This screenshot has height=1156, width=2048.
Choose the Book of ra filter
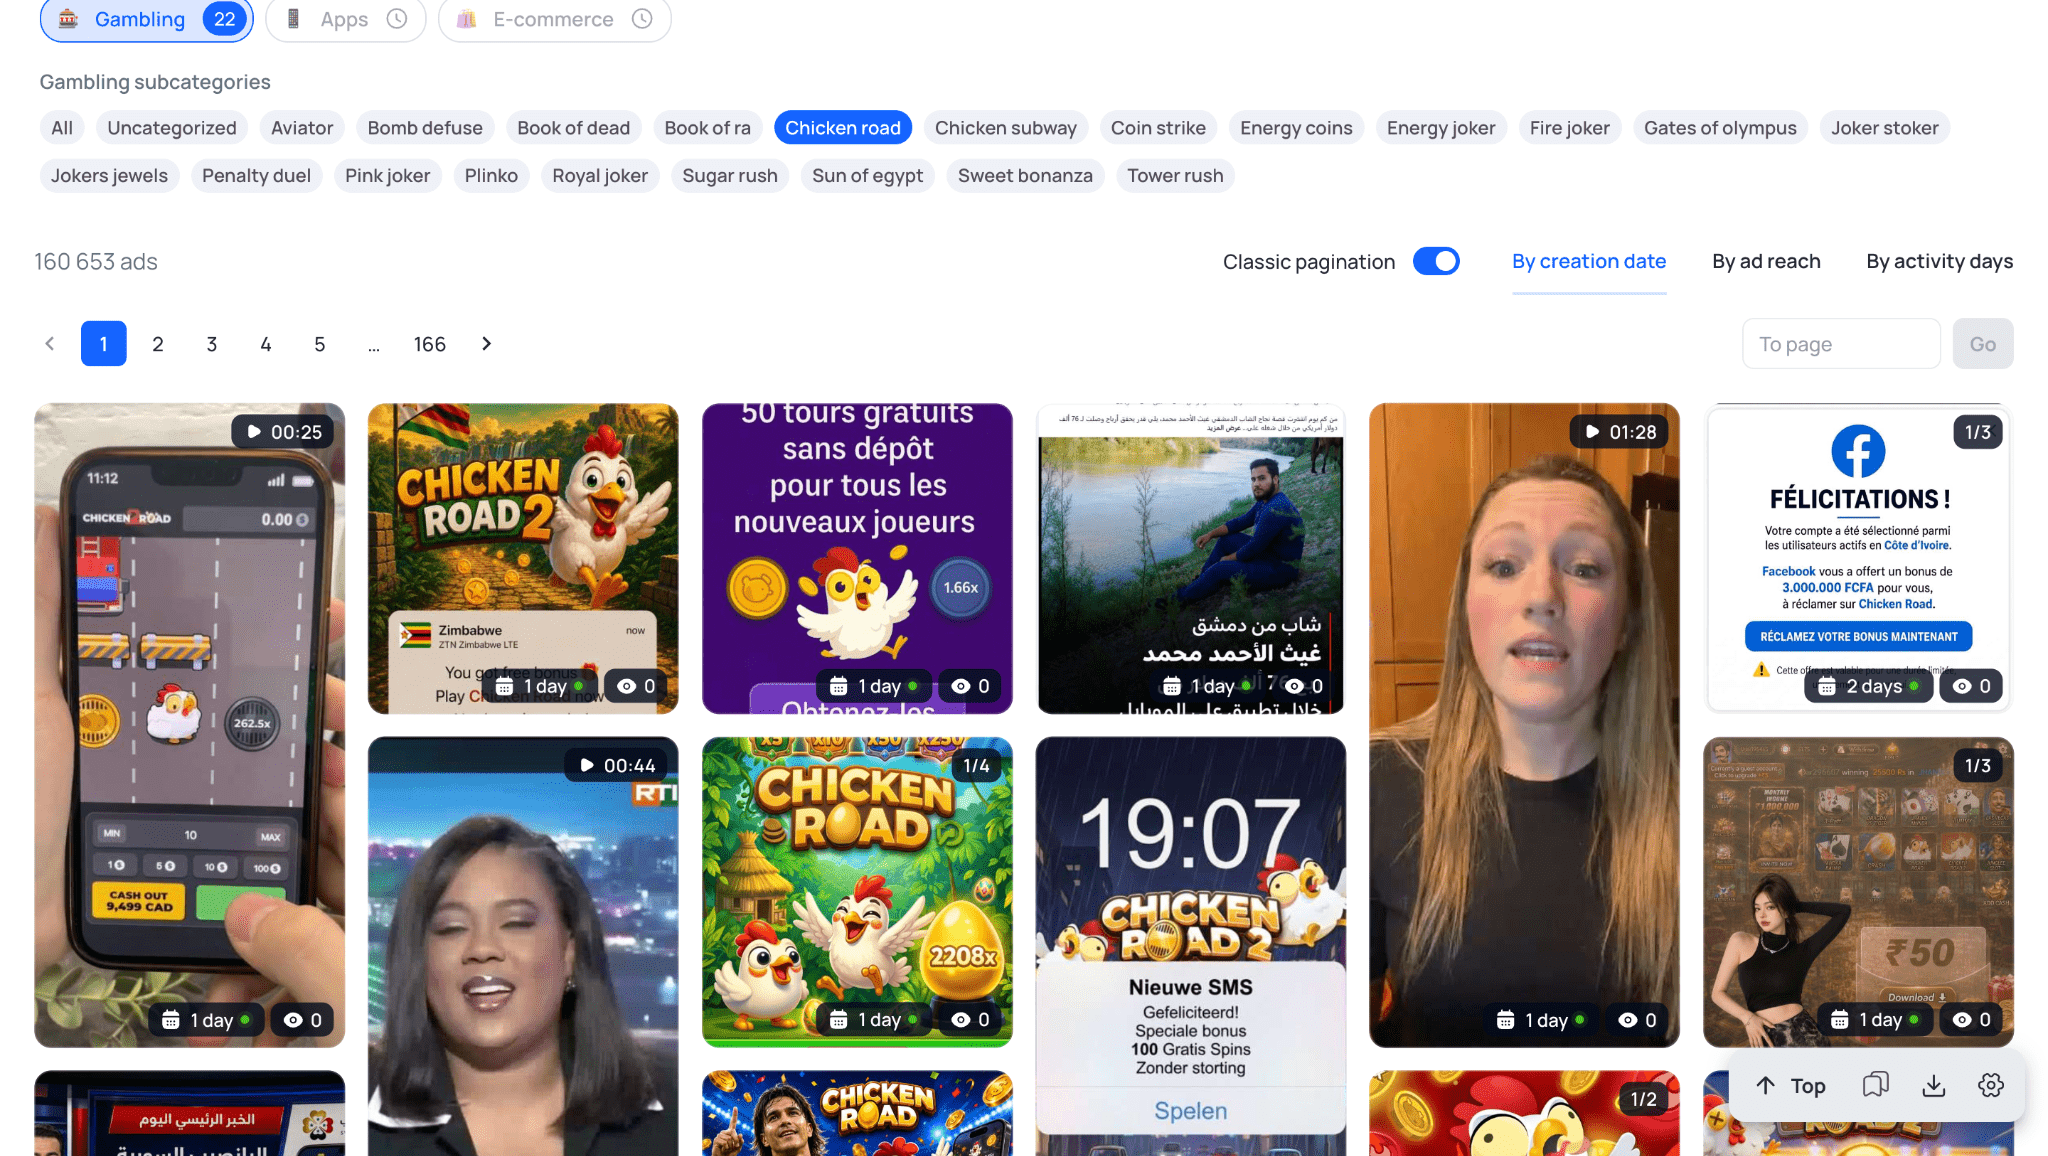click(x=708, y=128)
